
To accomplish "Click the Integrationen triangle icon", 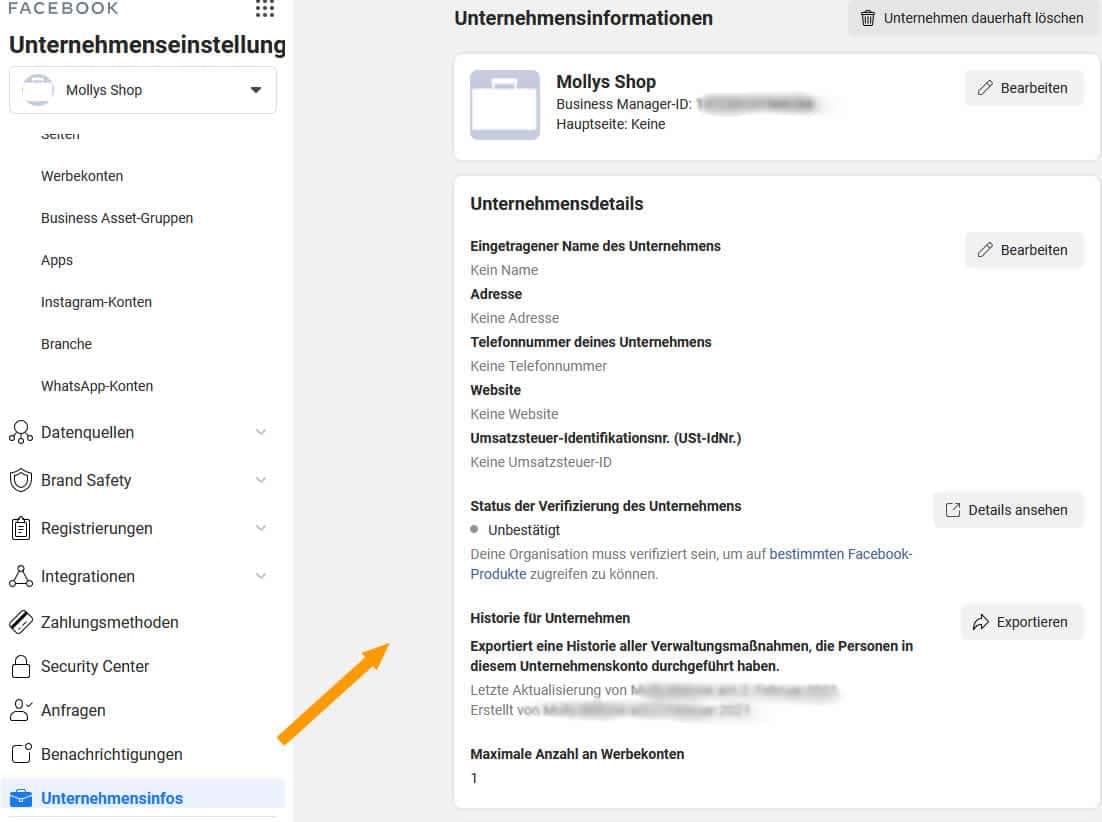I will coord(21,576).
